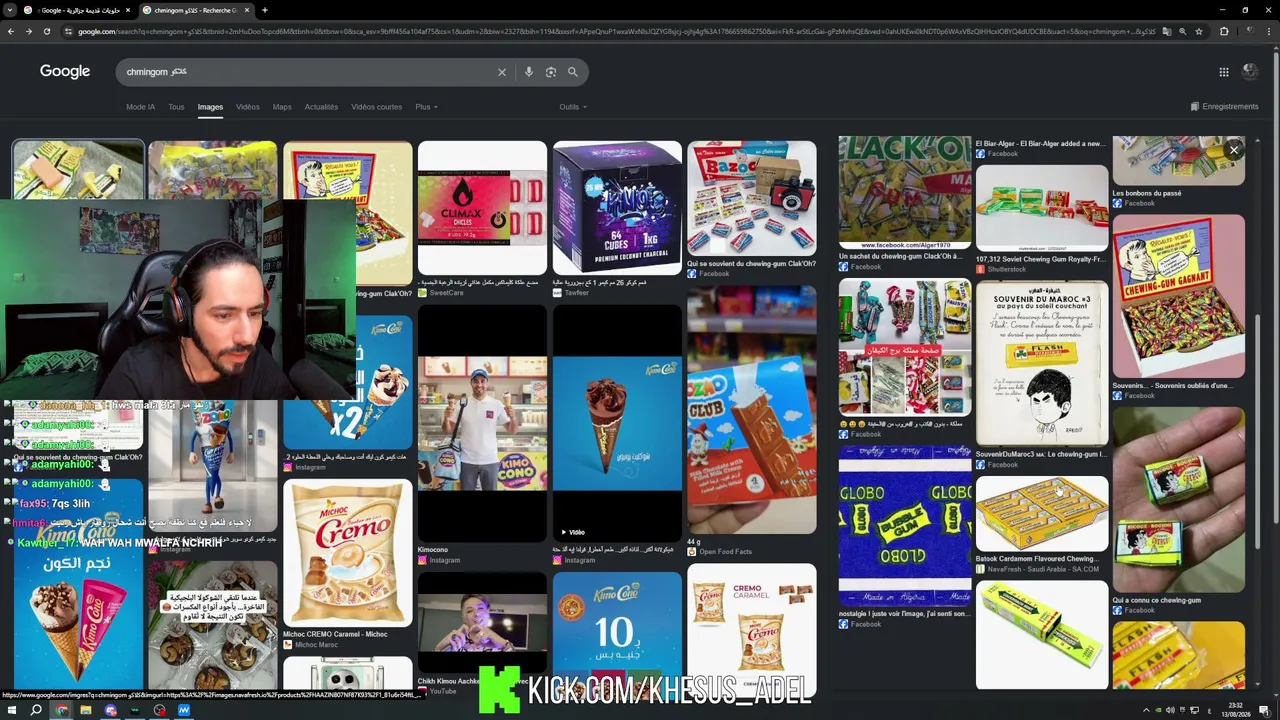The height and width of the screenshot is (720, 1280).
Task: Switch to the Tous results tab
Action: [176, 107]
